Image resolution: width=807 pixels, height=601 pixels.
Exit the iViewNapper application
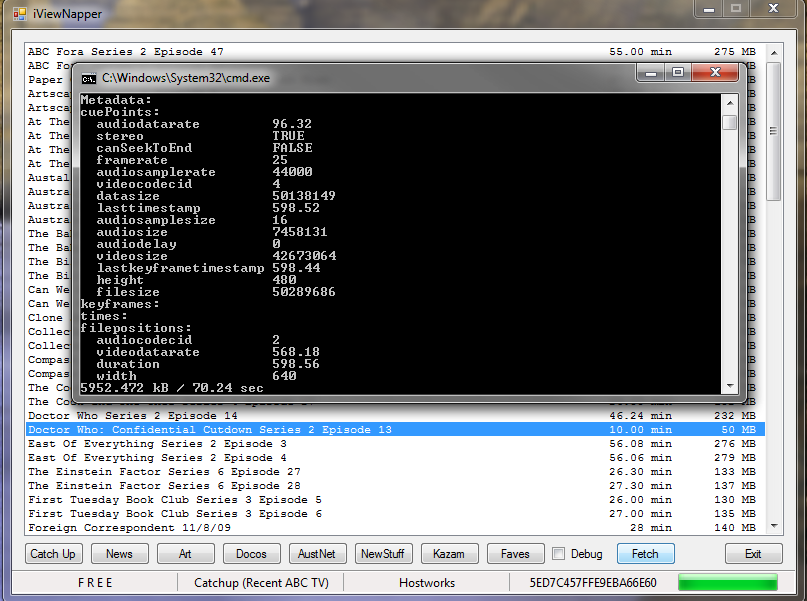tap(753, 554)
